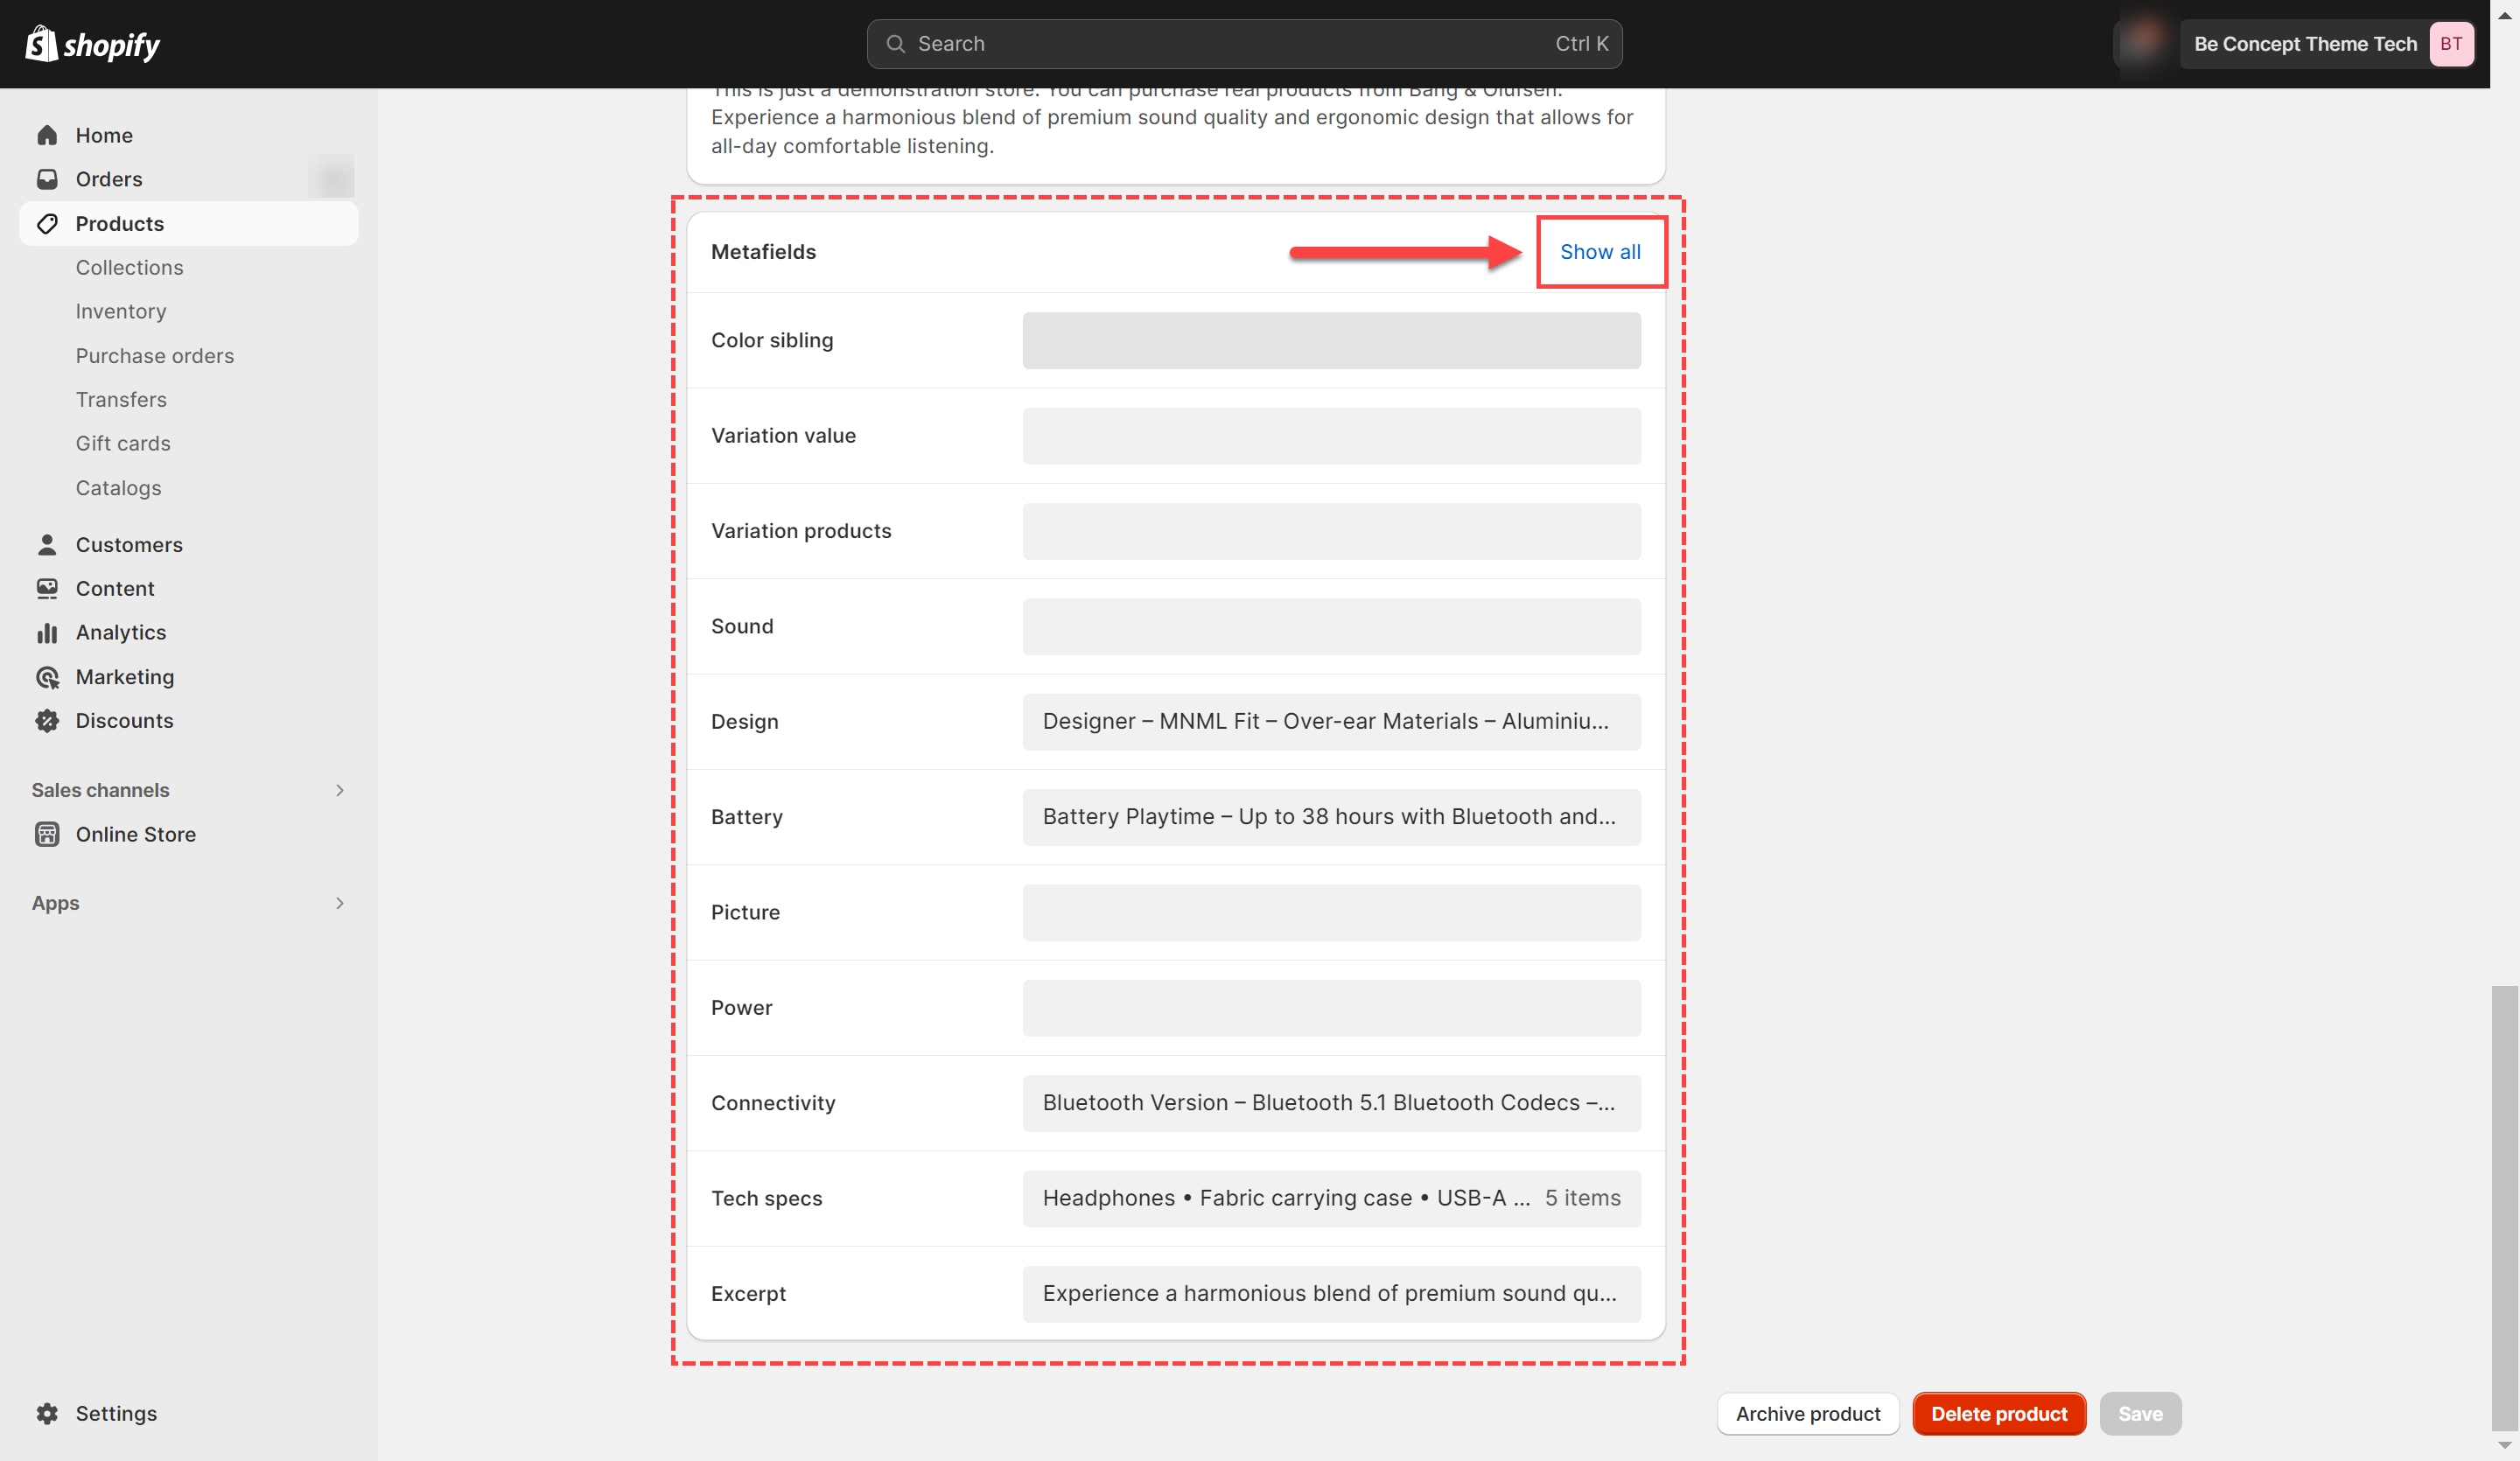This screenshot has height=1461, width=2520.
Task: Click the Save button
Action: 2140,1413
